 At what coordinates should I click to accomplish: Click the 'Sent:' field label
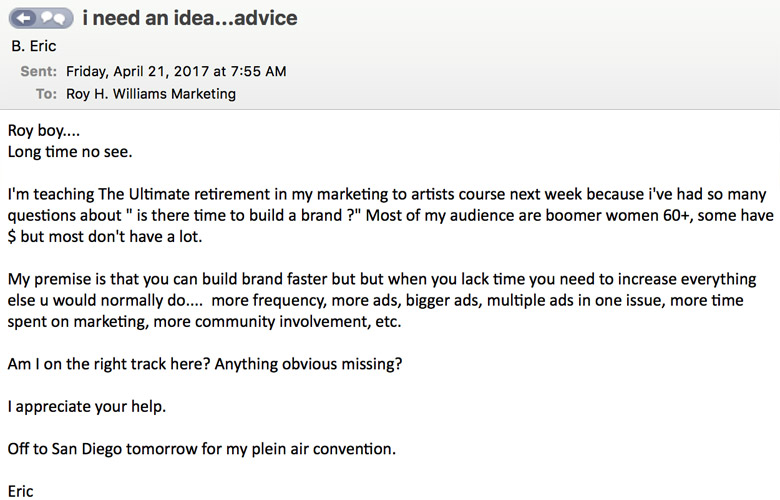[39, 71]
